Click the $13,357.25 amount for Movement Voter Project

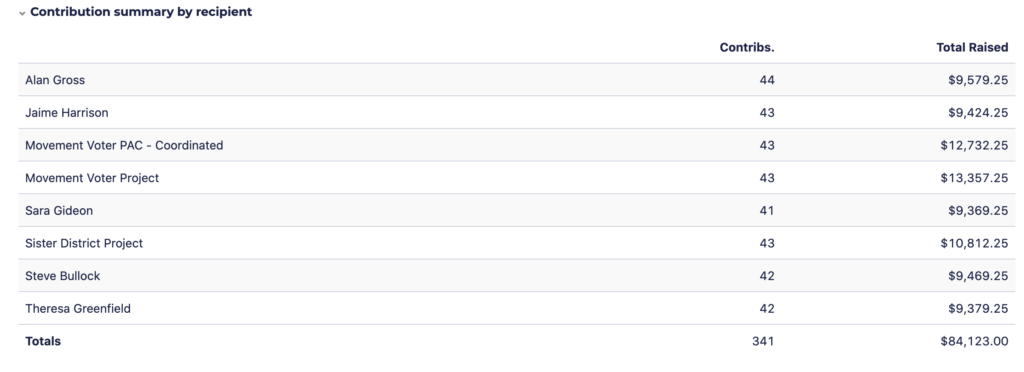coord(974,178)
